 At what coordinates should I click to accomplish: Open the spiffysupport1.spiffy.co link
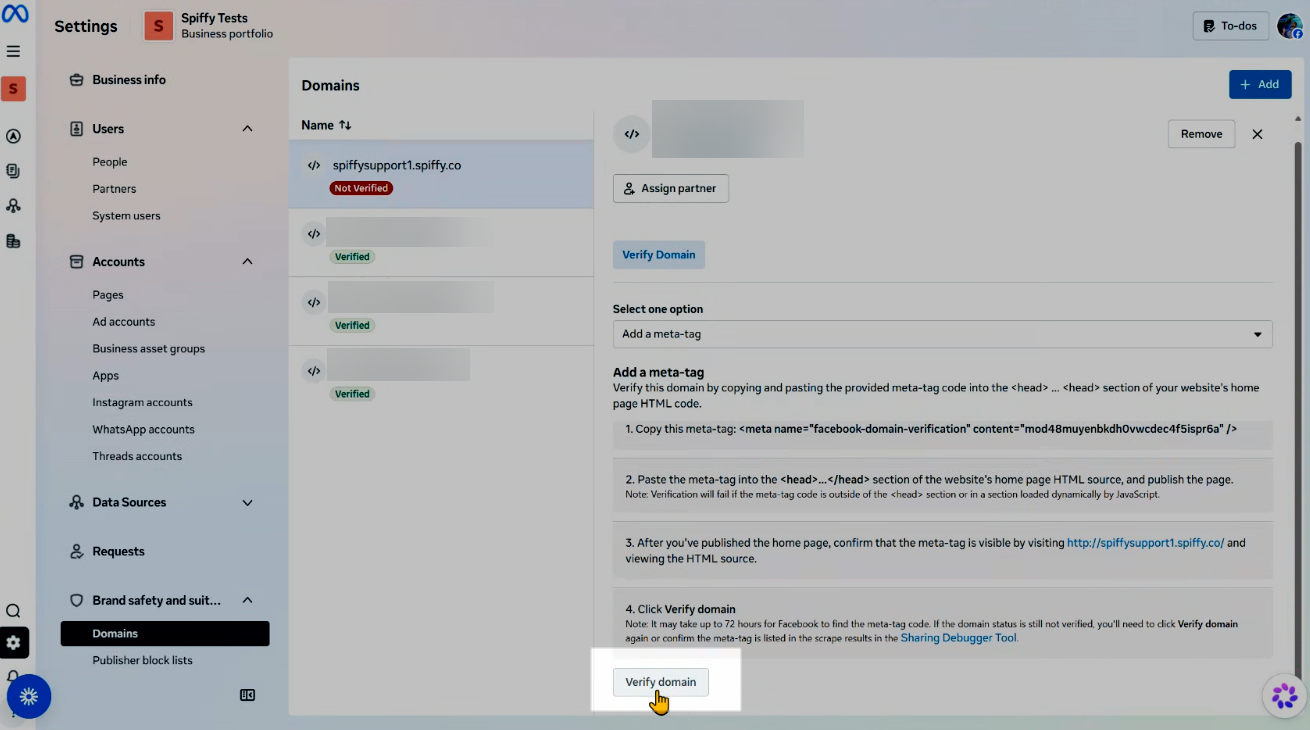[x=1145, y=543]
